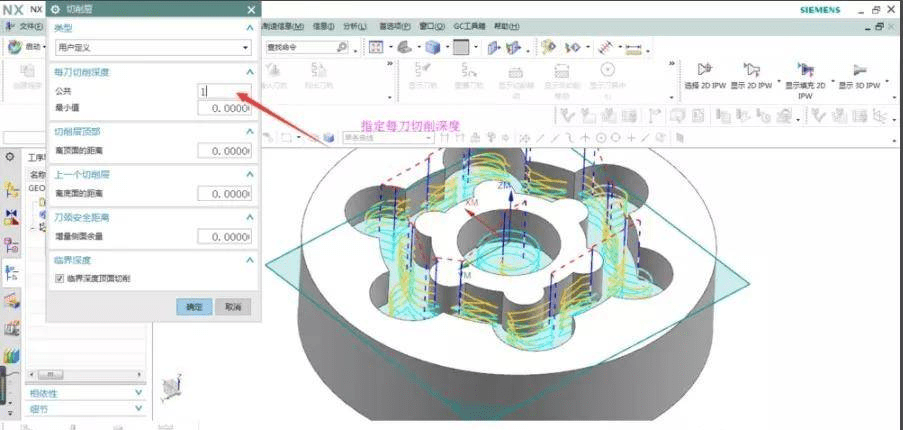The image size is (903, 430).
Task: Click the gray background square icon
Action: [x=461, y=48]
